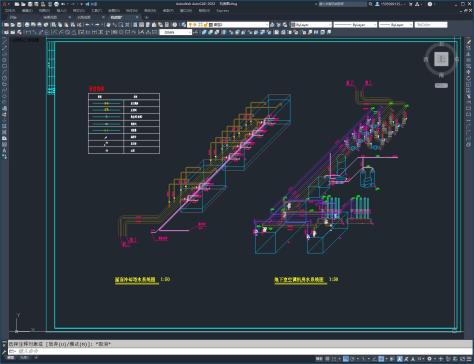The image size is (474, 364).
Task: Toggle annotation autoscale in status bar
Action: click(x=406, y=359)
